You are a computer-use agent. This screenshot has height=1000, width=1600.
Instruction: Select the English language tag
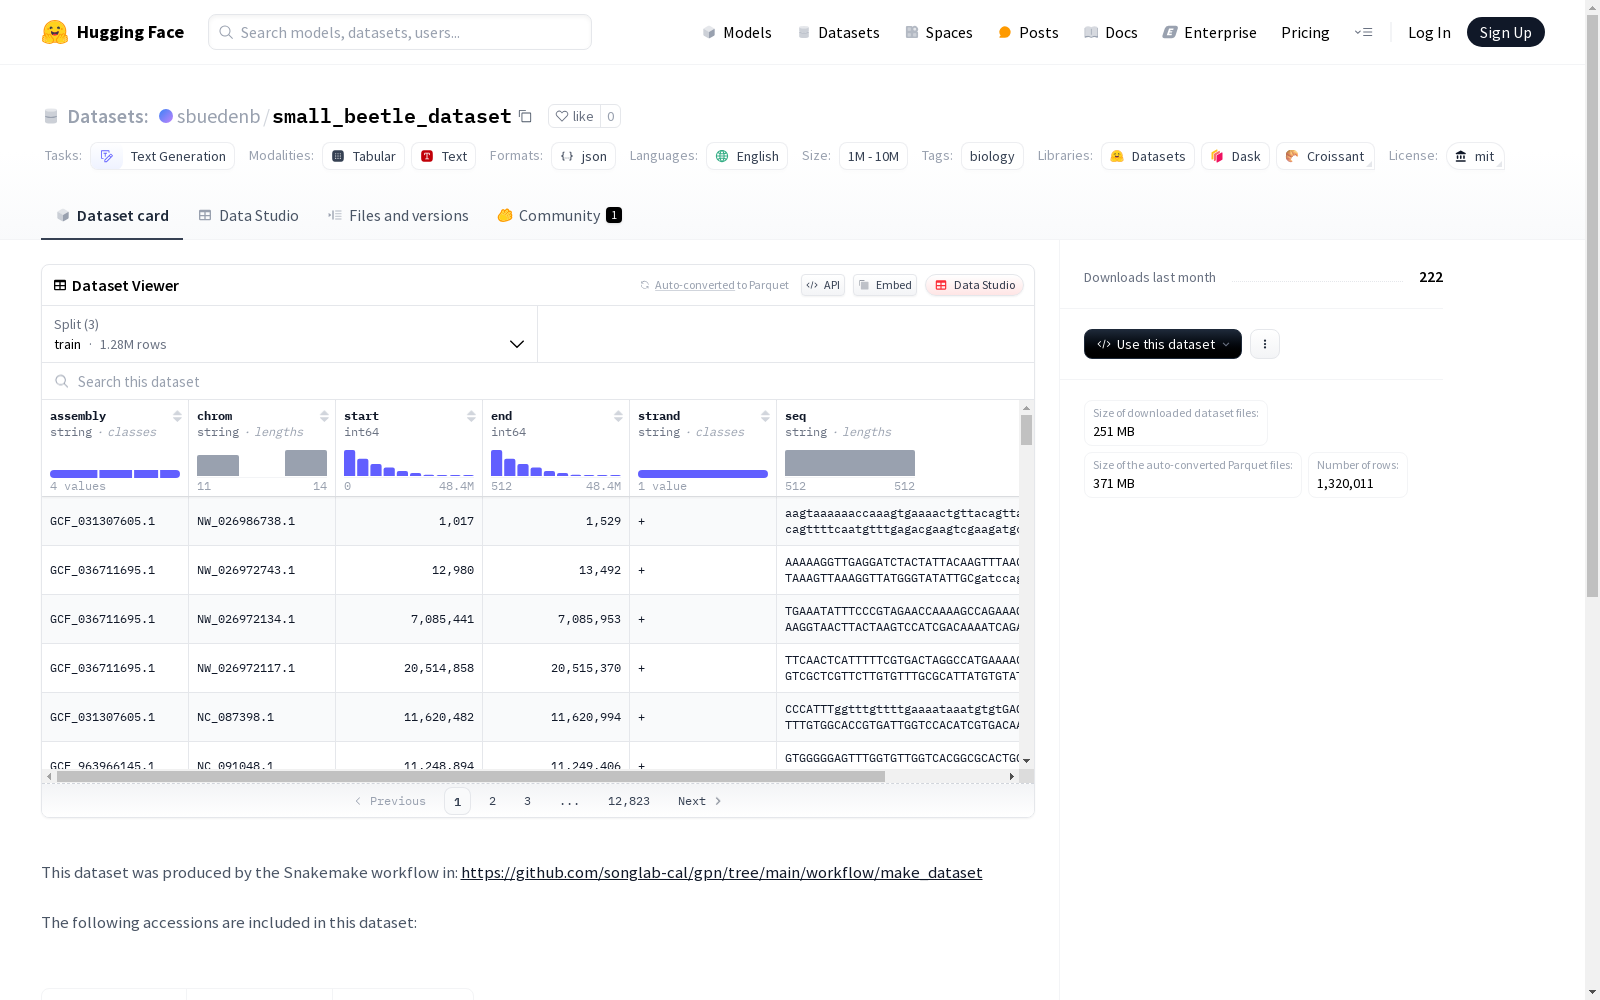point(747,156)
